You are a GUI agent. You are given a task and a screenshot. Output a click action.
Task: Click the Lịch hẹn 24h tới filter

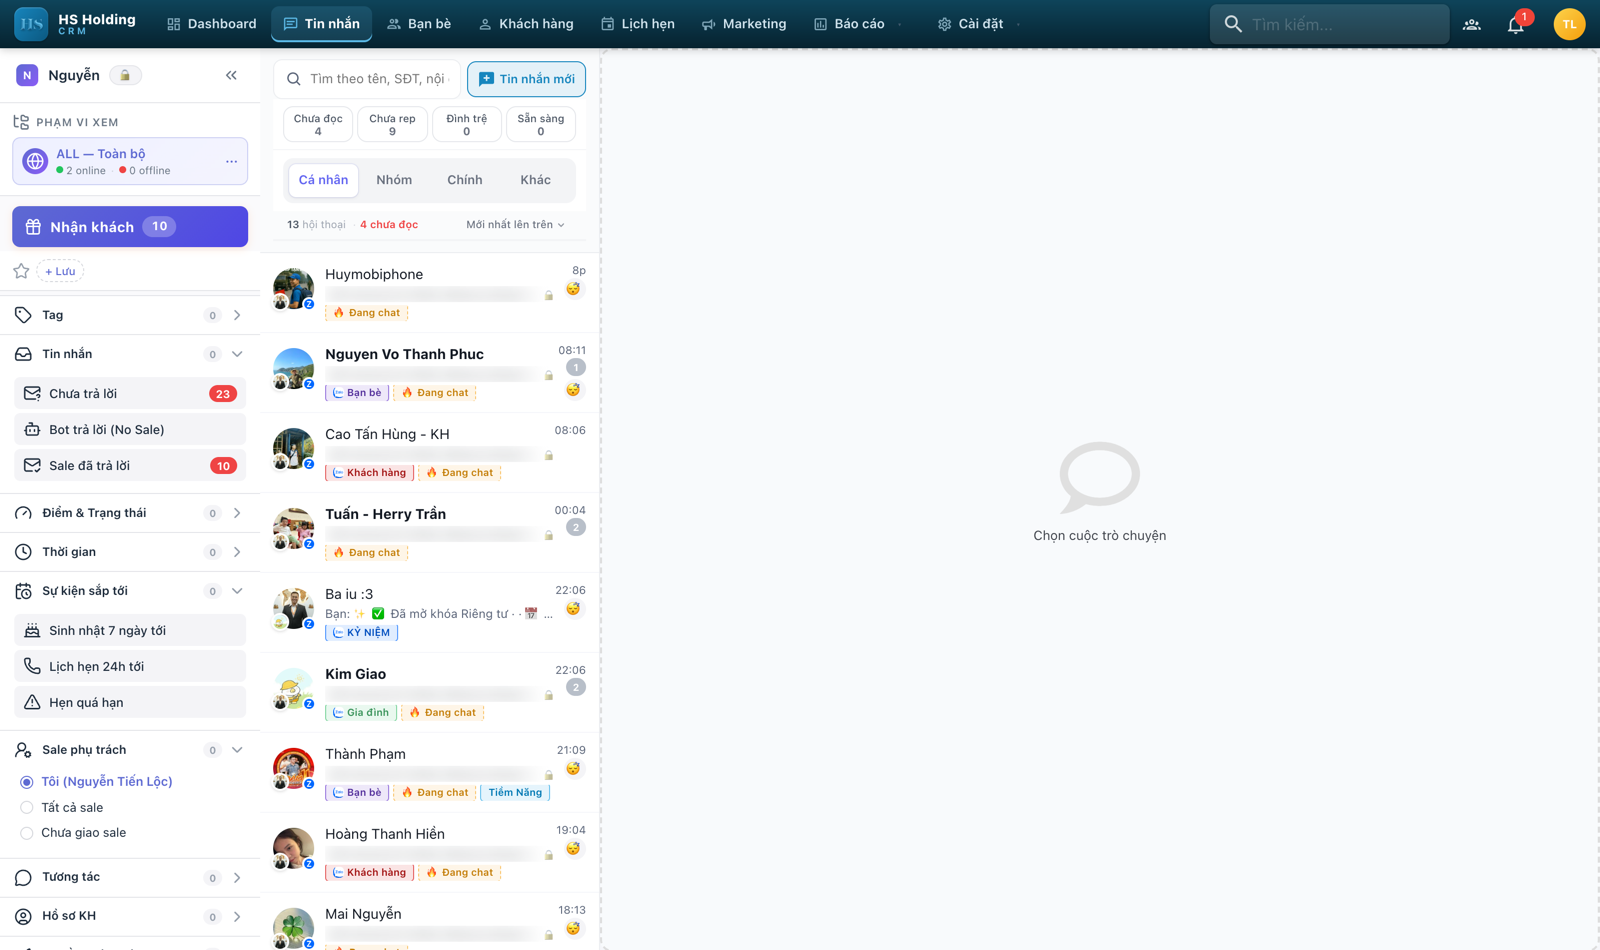pos(130,666)
